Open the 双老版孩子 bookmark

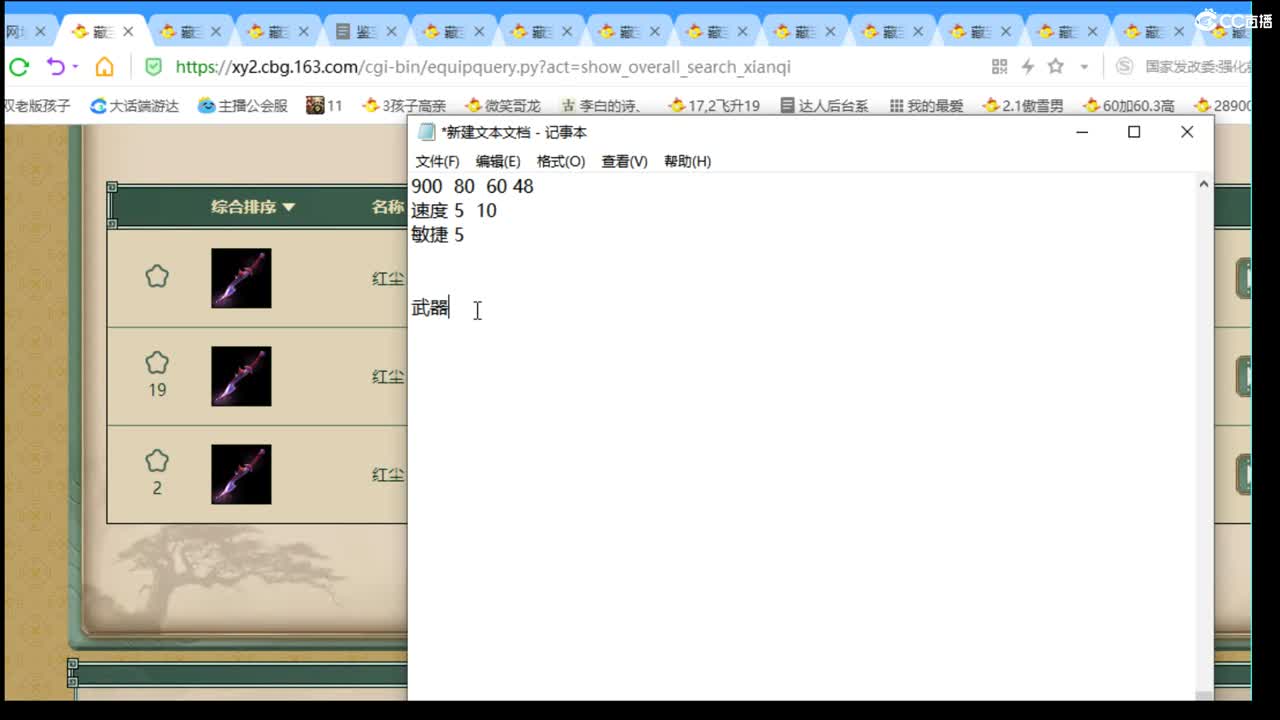tap(37, 105)
